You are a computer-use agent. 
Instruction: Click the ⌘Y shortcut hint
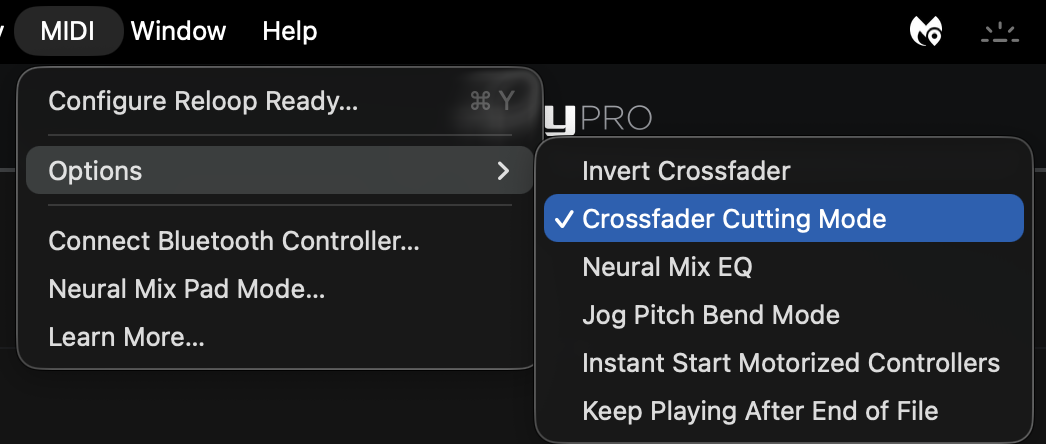pos(491,101)
